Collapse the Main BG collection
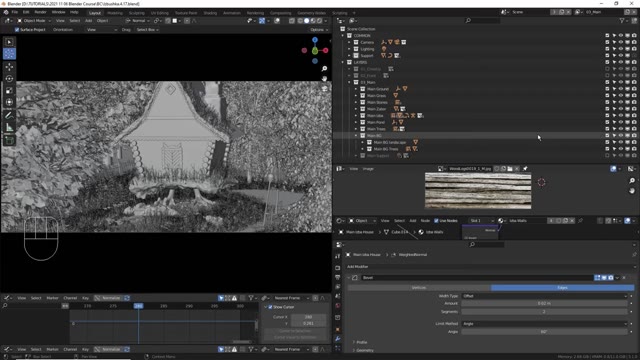Screen dimensions: 640x360 pos(356,136)
